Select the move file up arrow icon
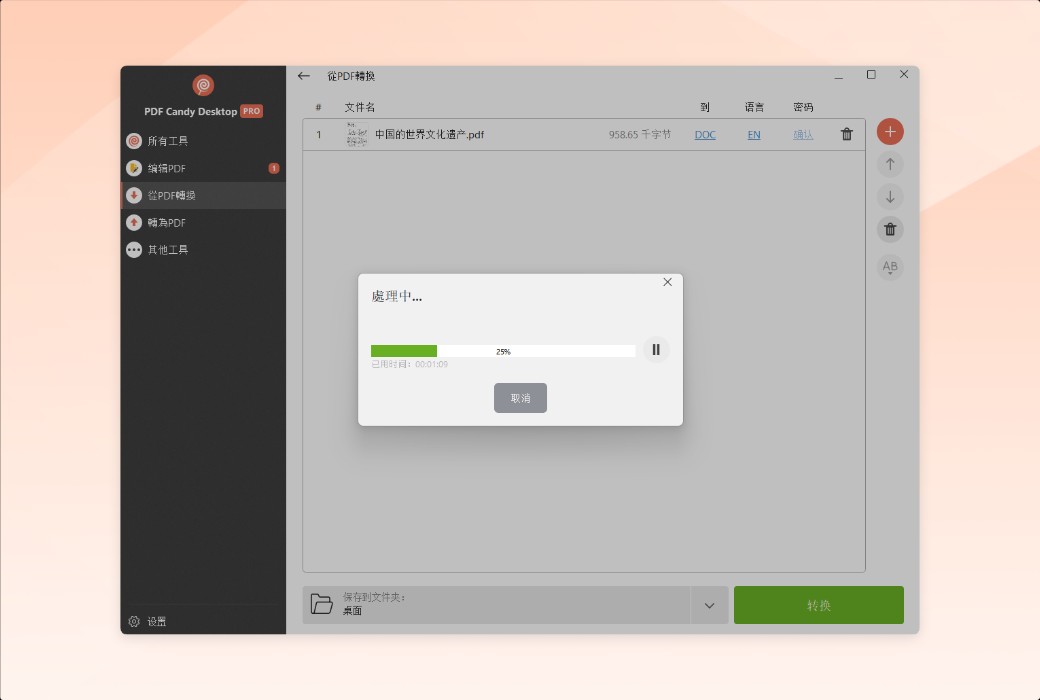The width and height of the screenshot is (1040, 700). point(890,164)
